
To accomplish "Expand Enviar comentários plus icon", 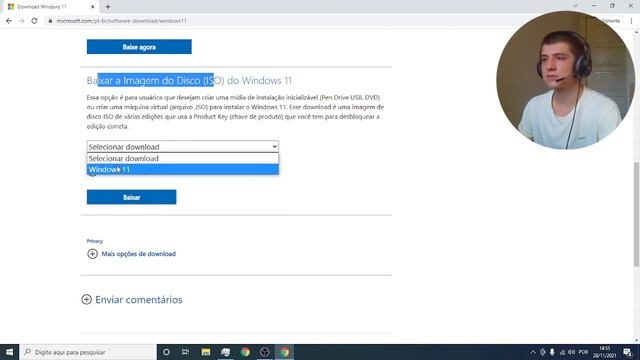I will 86,300.
